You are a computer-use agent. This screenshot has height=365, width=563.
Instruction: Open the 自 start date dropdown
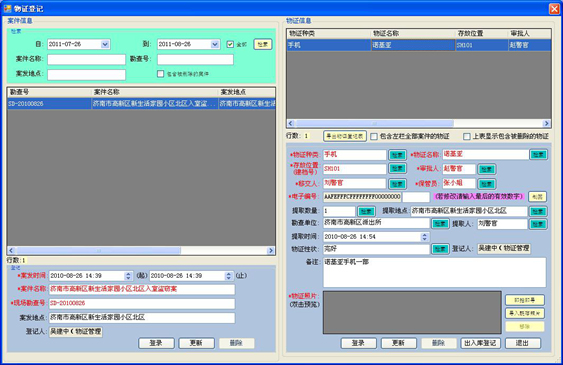click(x=105, y=45)
